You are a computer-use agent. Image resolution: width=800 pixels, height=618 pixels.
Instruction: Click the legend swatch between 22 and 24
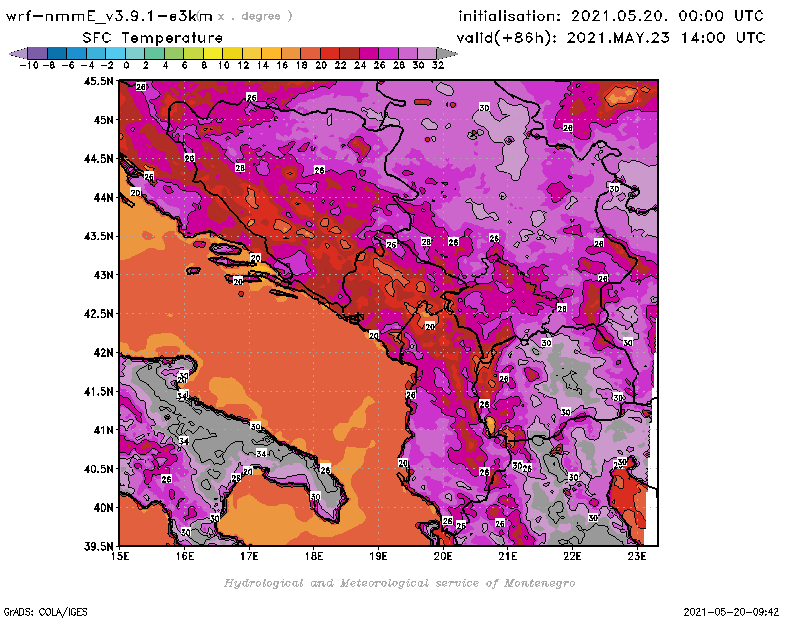[349, 53]
